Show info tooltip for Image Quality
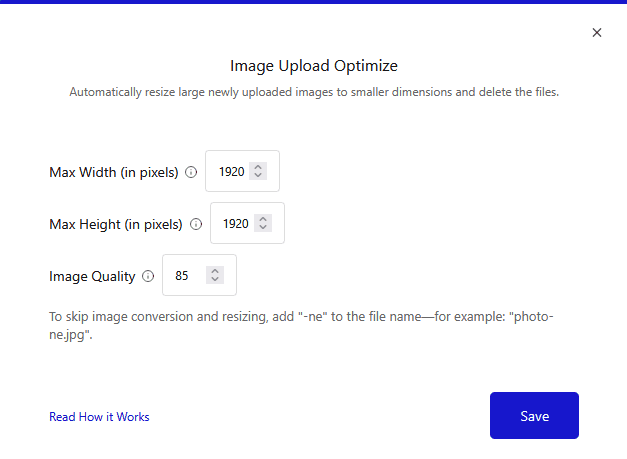The width and height of the screenshot is (627, 459). pos(148,276)
